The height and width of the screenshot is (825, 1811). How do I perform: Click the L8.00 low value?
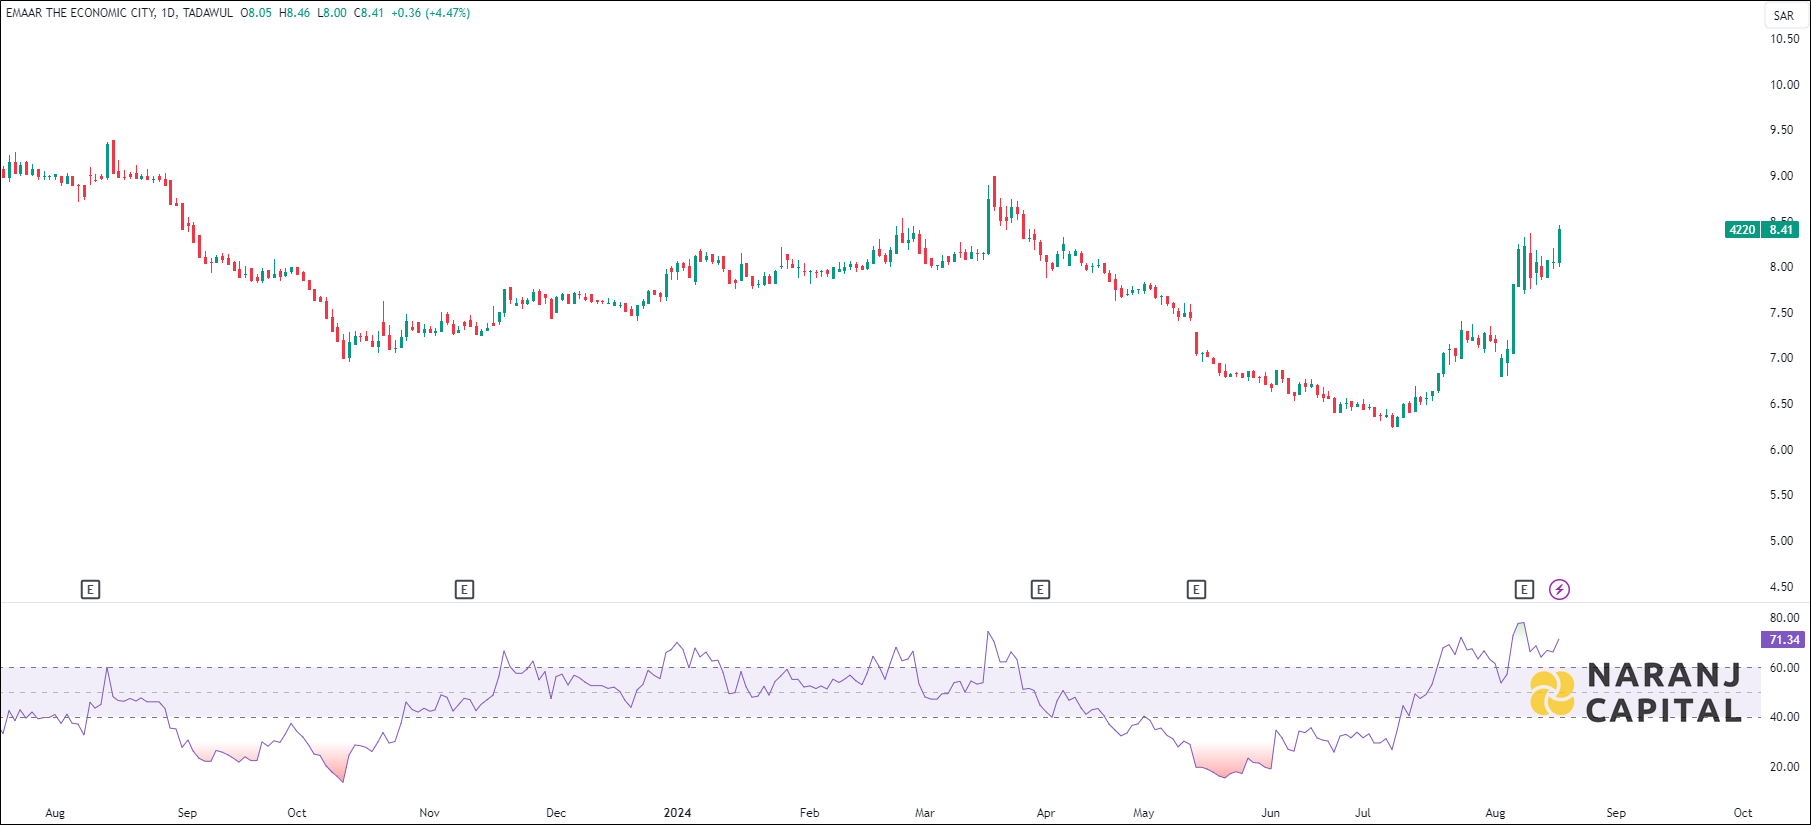click(332, 13)
